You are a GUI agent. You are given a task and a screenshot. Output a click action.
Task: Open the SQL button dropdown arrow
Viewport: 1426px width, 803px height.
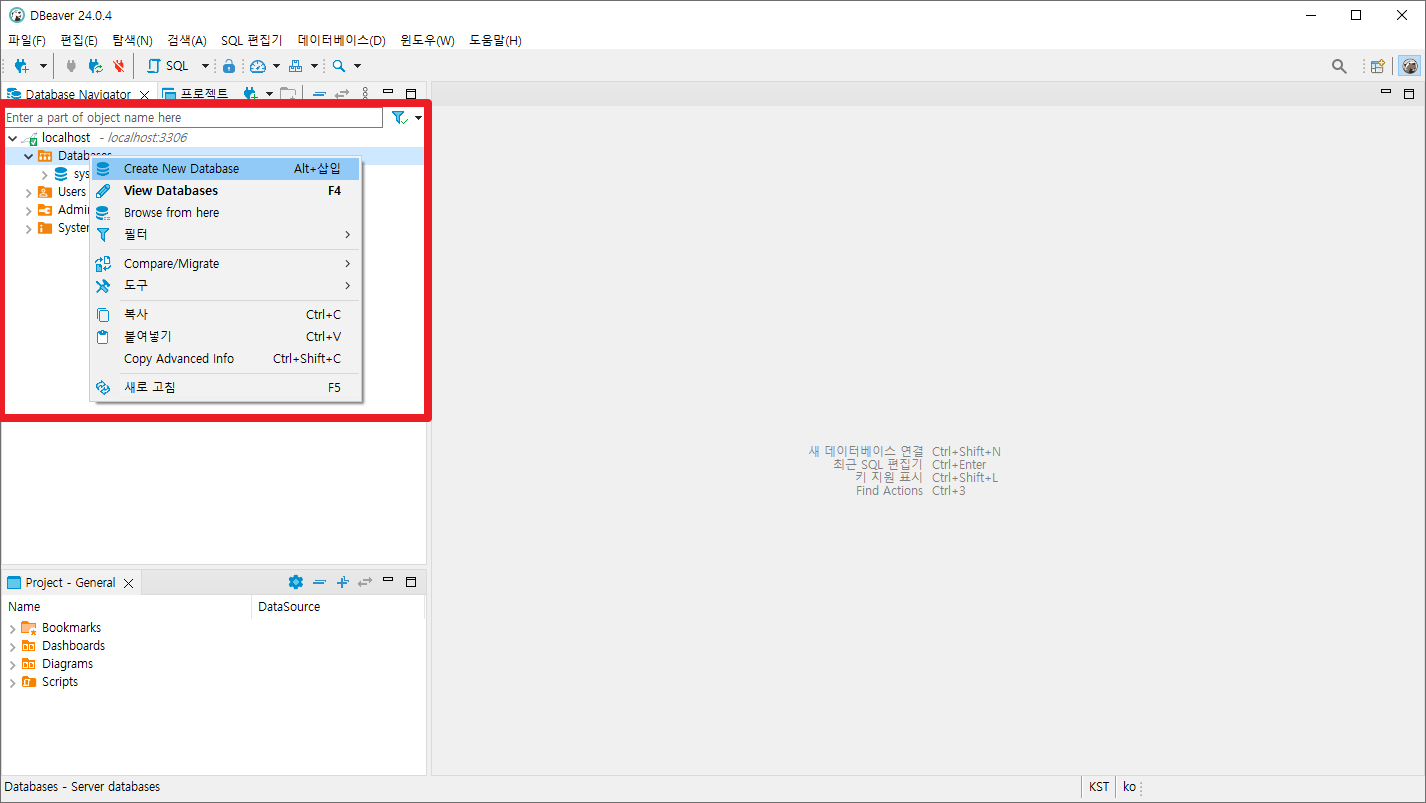coord(205,66)
